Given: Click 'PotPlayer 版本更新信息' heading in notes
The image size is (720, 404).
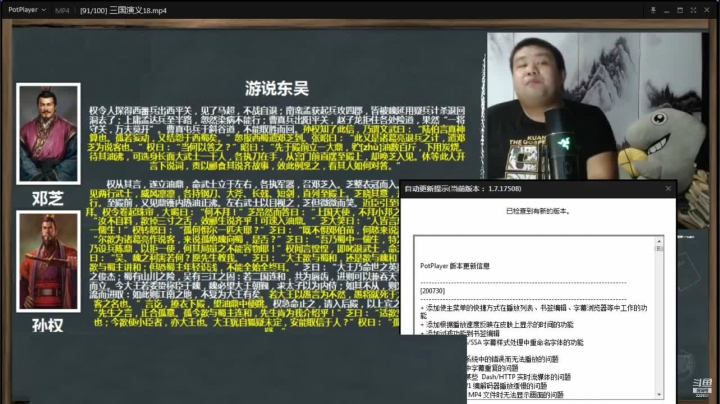Looking at the screenshot, I should (x=455, y=266).
